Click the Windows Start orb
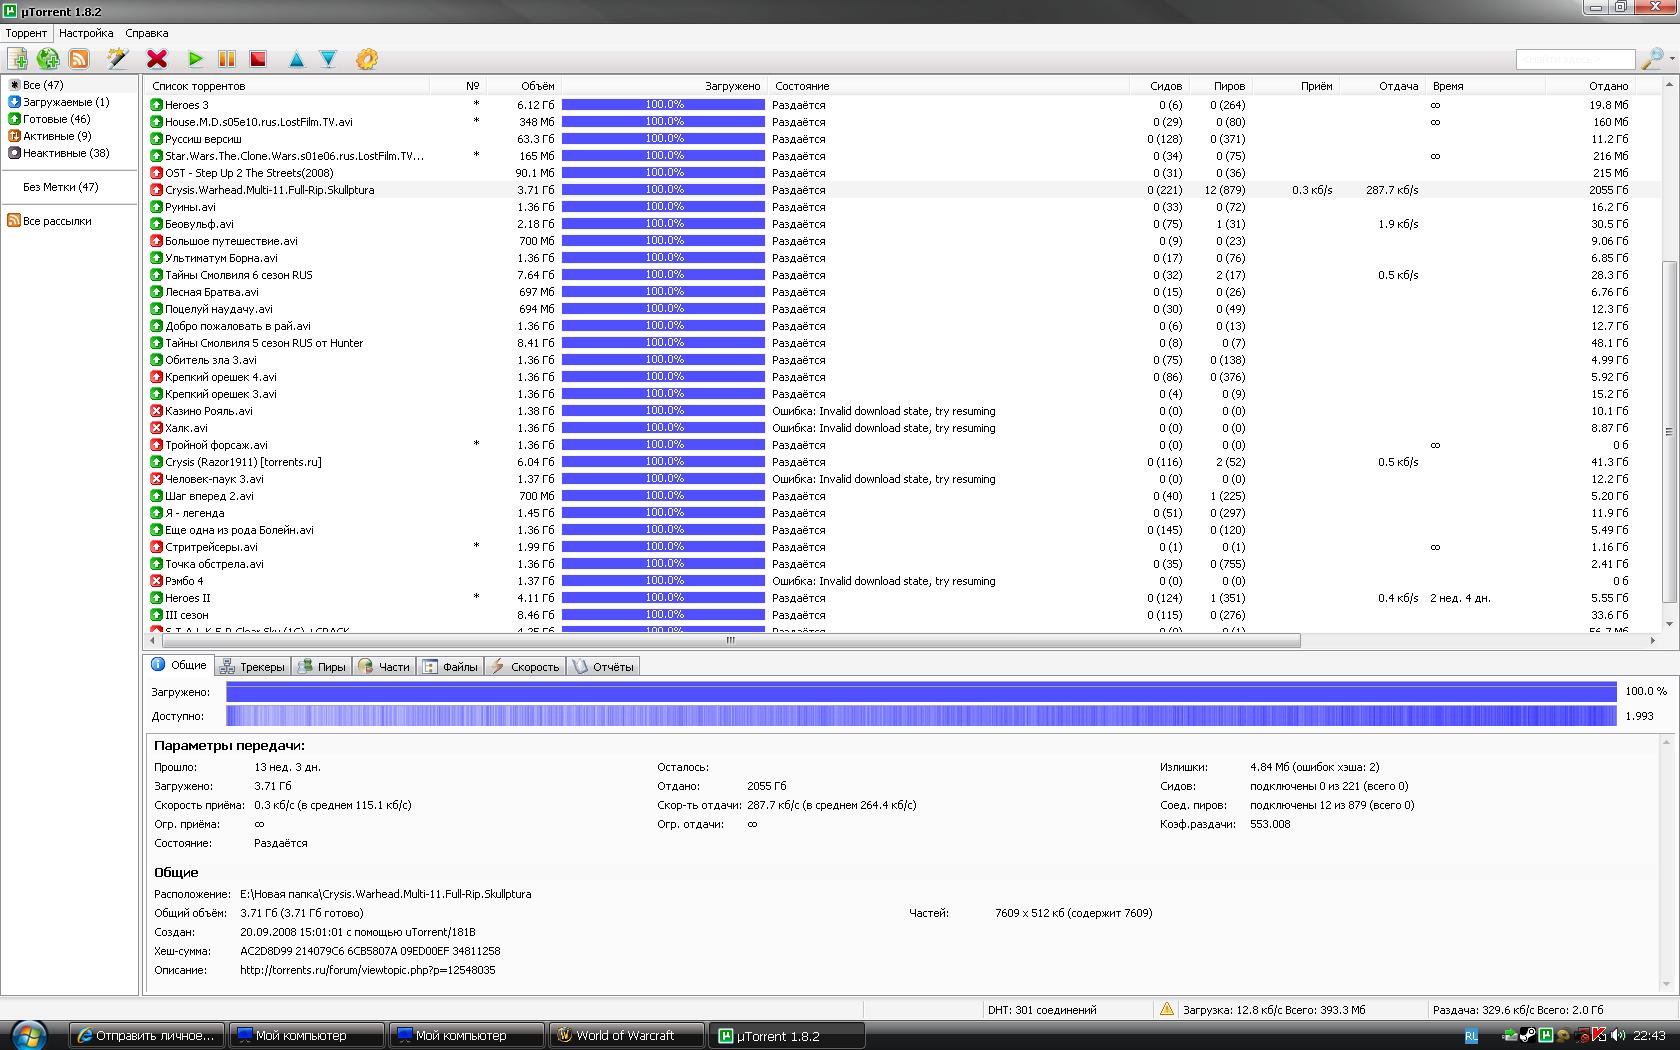Image resolution: width=1680 pixels, height=1050 pixels. tap(27, 1034)
